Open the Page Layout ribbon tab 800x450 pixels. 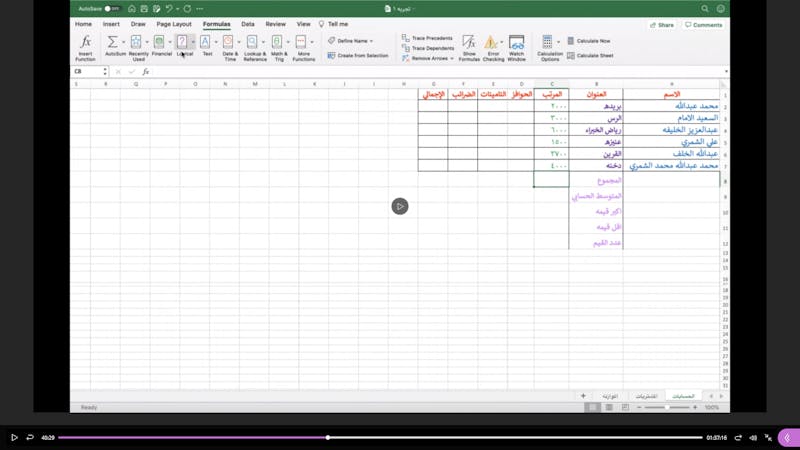pos(174,24)
